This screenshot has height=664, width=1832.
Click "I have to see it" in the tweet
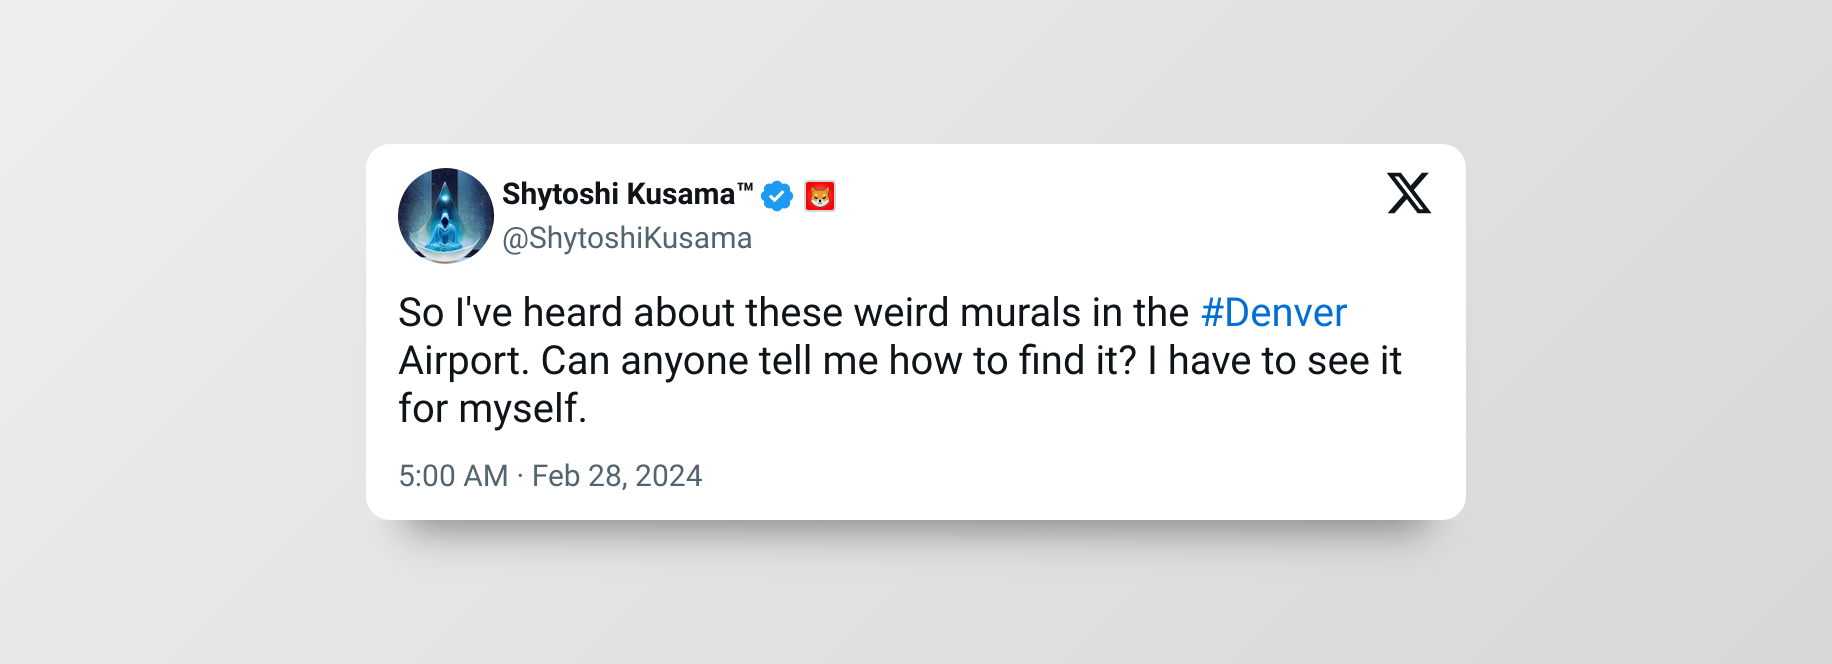(x=1275, y=361)
